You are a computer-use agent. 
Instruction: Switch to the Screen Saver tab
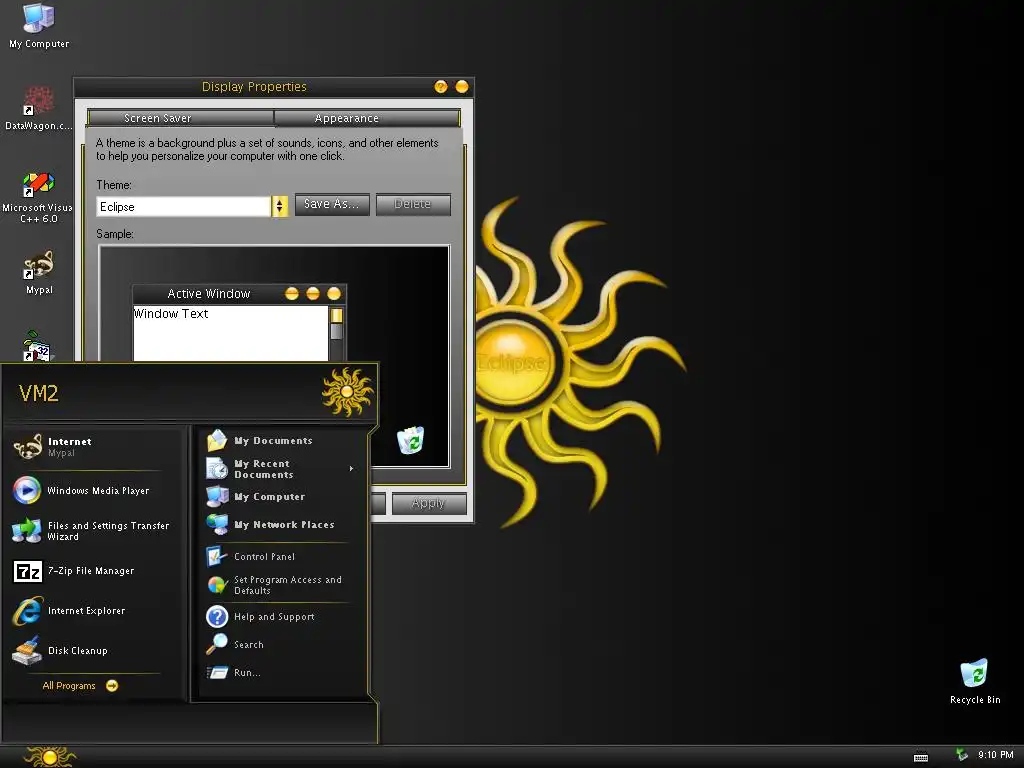(x=181, y=118)
